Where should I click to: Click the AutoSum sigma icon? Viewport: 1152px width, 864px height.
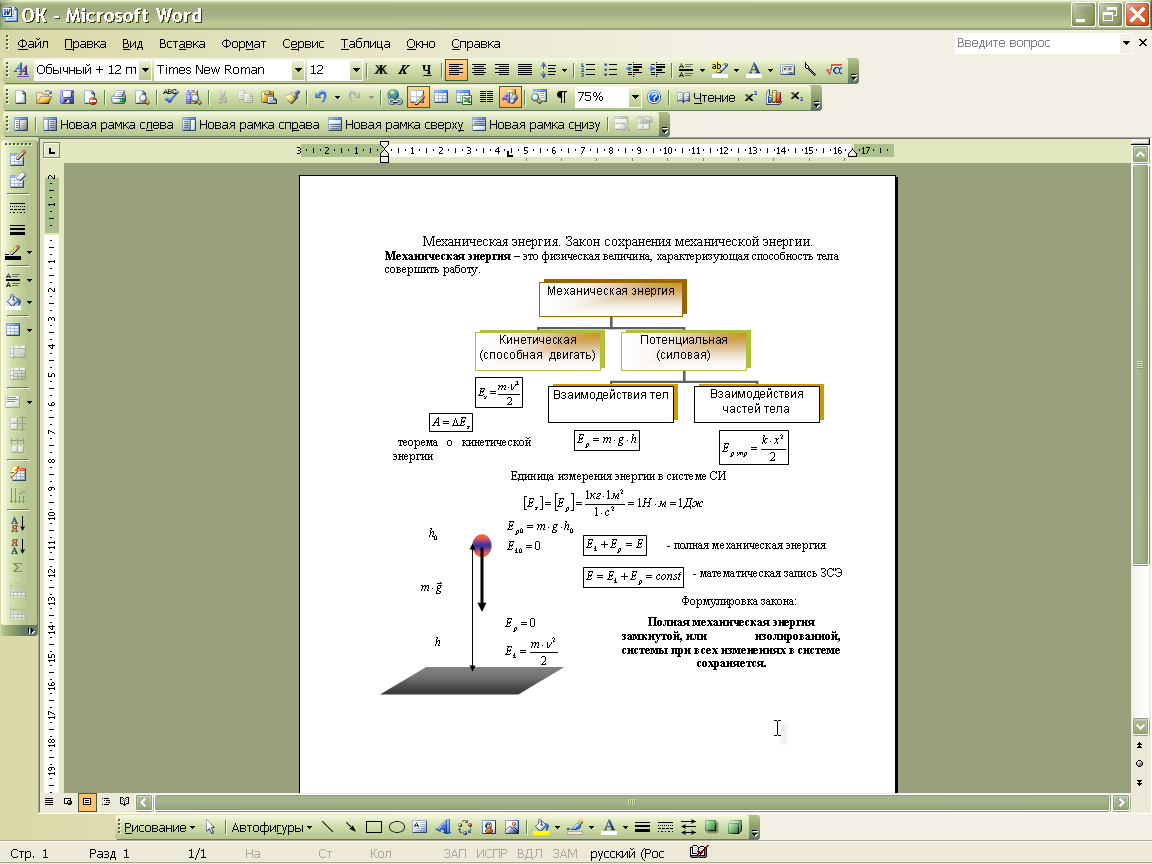(18, 567)
